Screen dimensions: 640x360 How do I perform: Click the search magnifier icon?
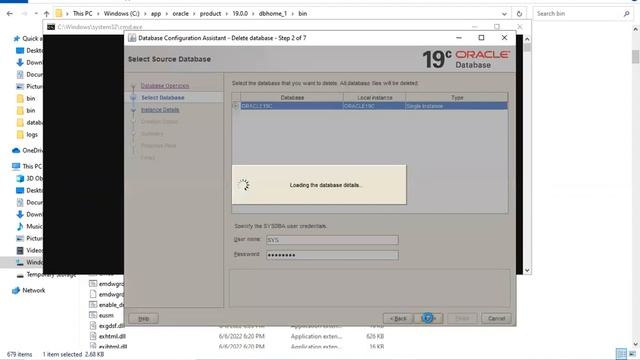pyautogui.click(x=627, y=13)
